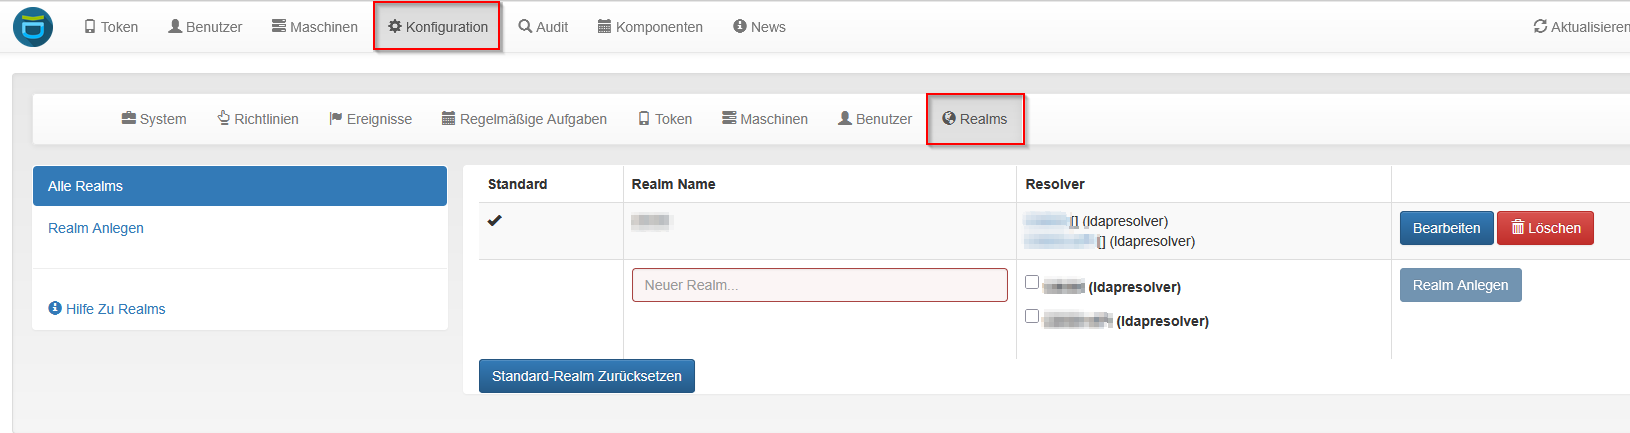Select the Realms globe tab

(975, 119)
